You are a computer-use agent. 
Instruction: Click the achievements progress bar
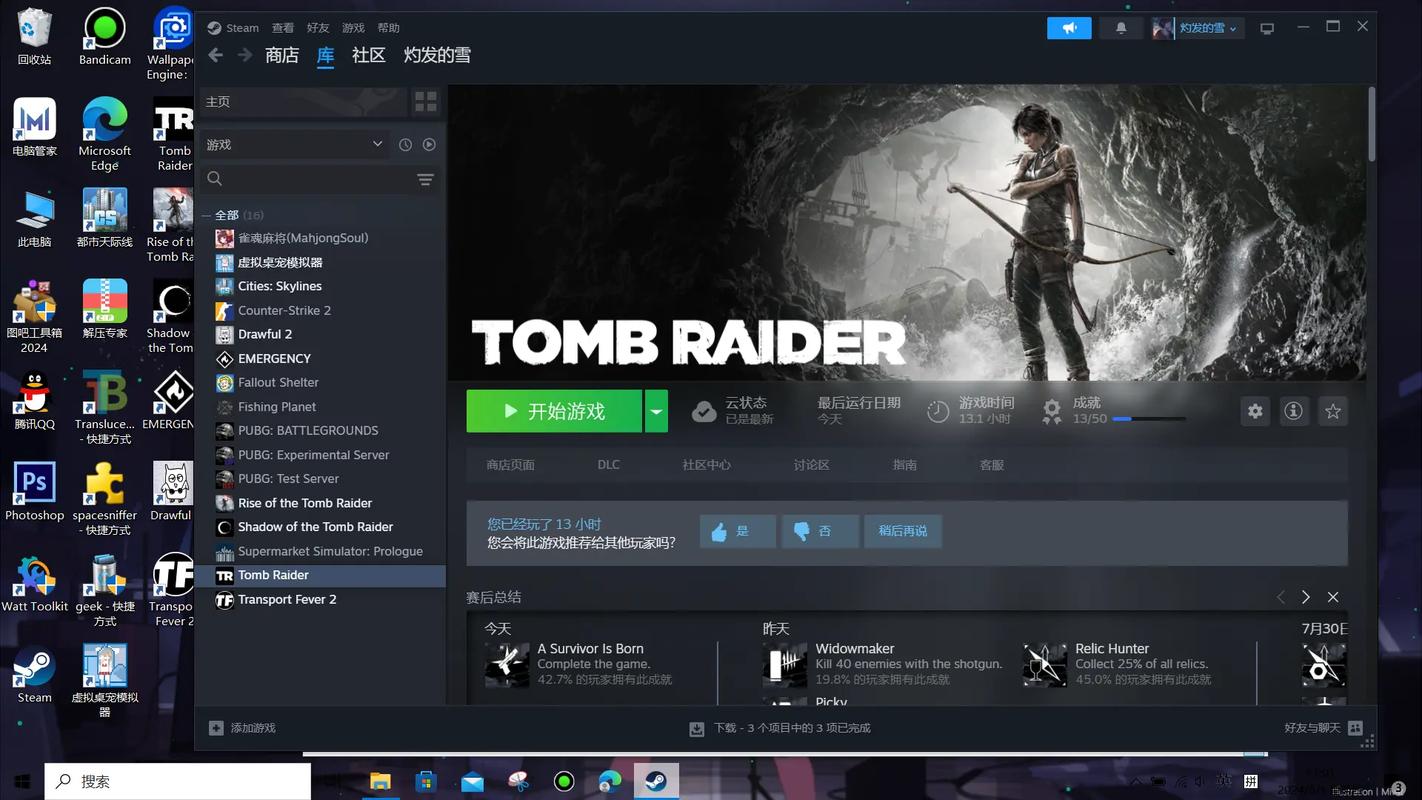1149,419
